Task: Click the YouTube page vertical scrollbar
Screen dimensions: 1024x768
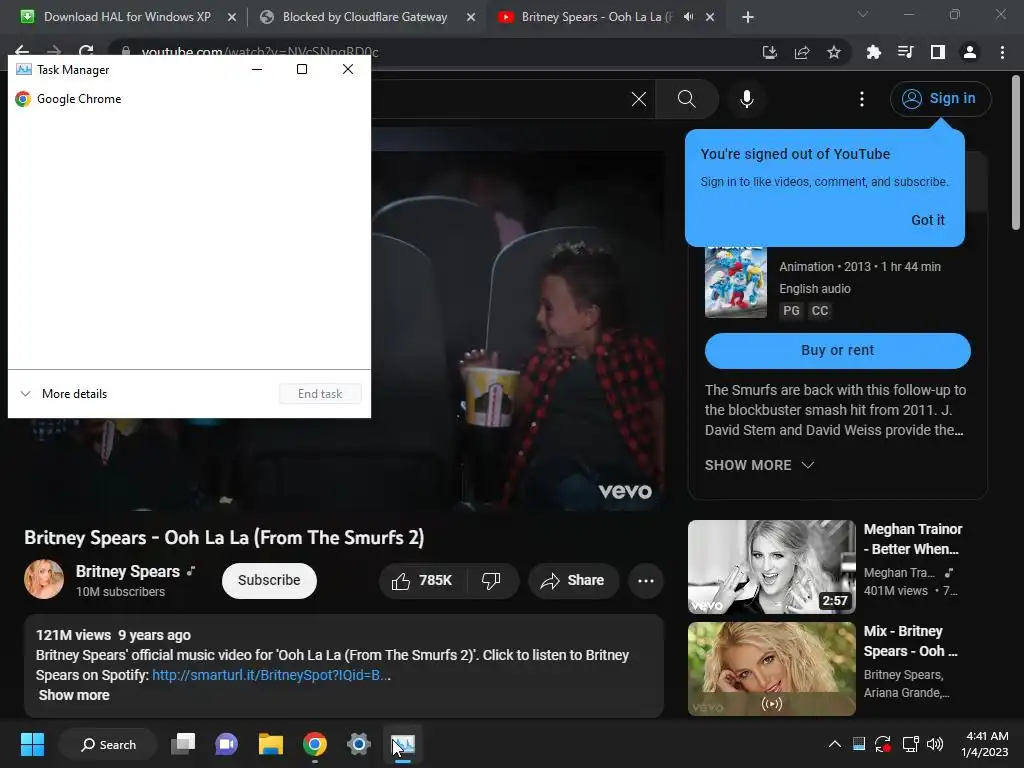Action: click(x=1016, y=153)
